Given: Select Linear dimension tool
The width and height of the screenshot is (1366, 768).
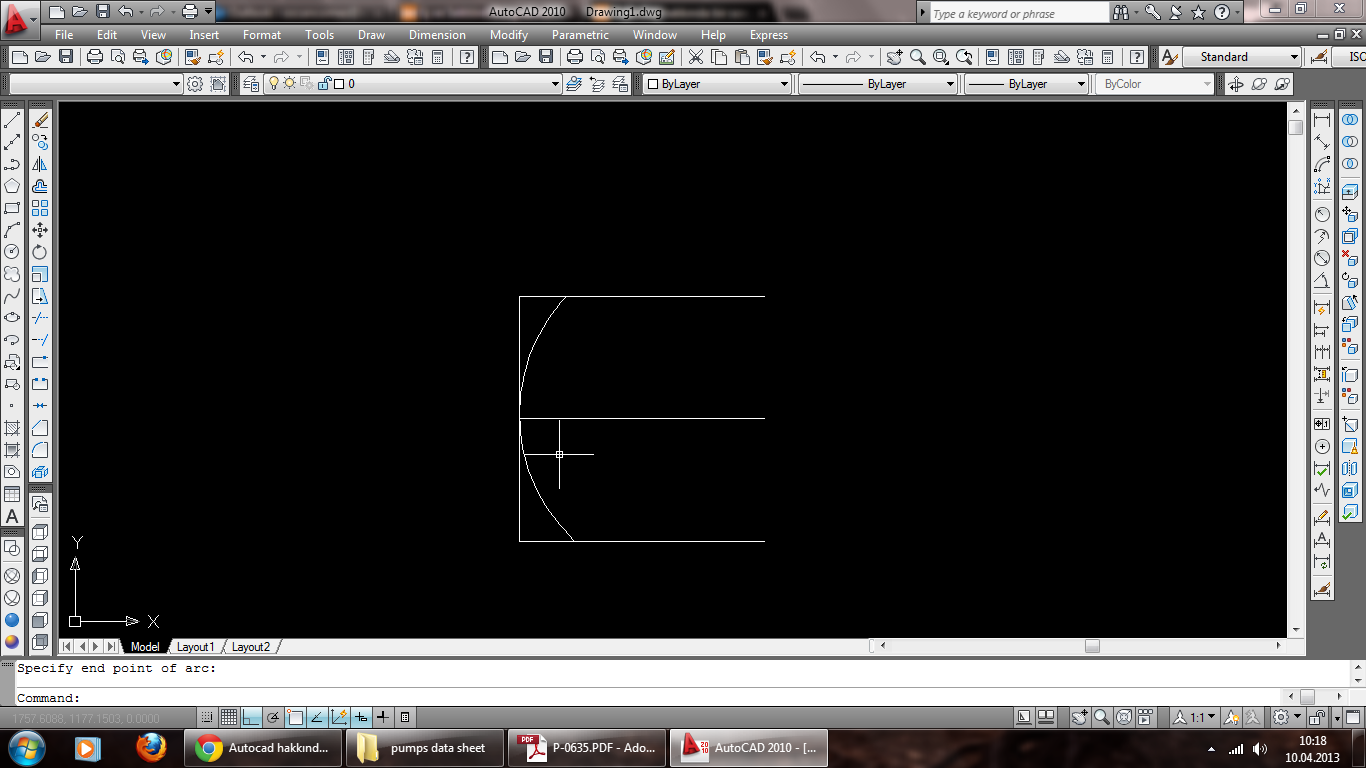Looking at the screenshot, I should point(1322,120).
